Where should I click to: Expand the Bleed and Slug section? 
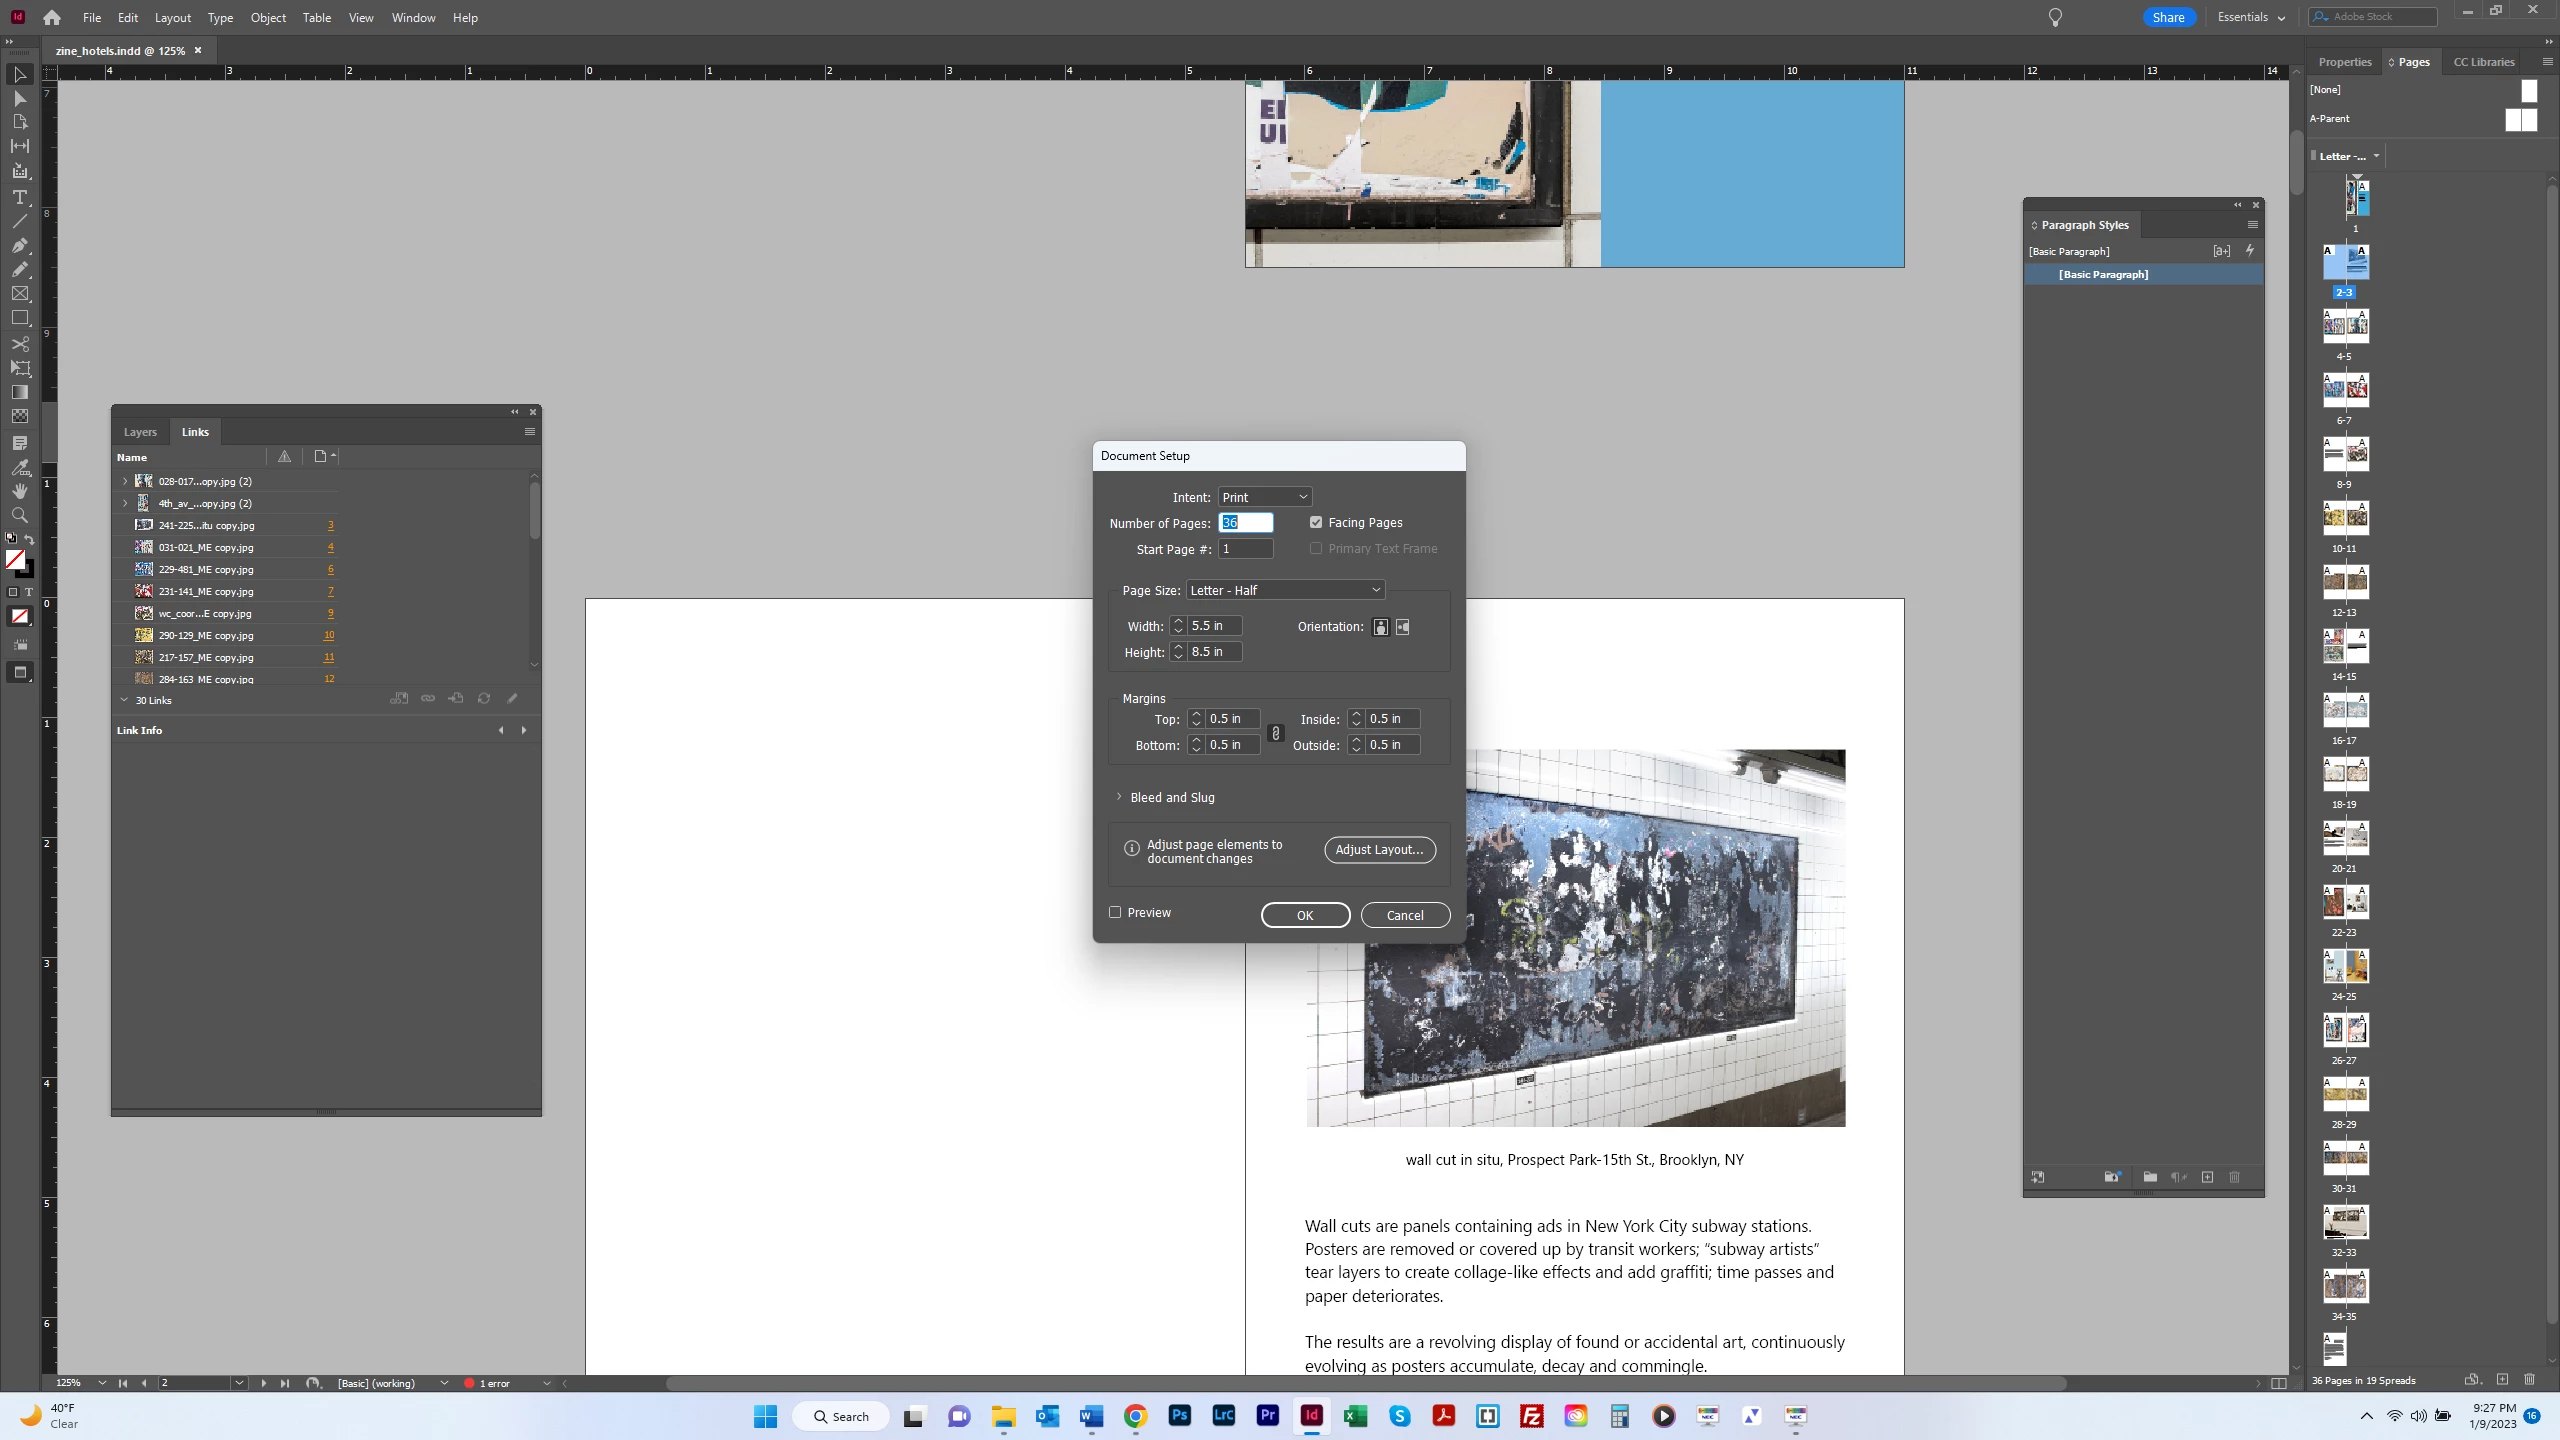point(1119,797)
